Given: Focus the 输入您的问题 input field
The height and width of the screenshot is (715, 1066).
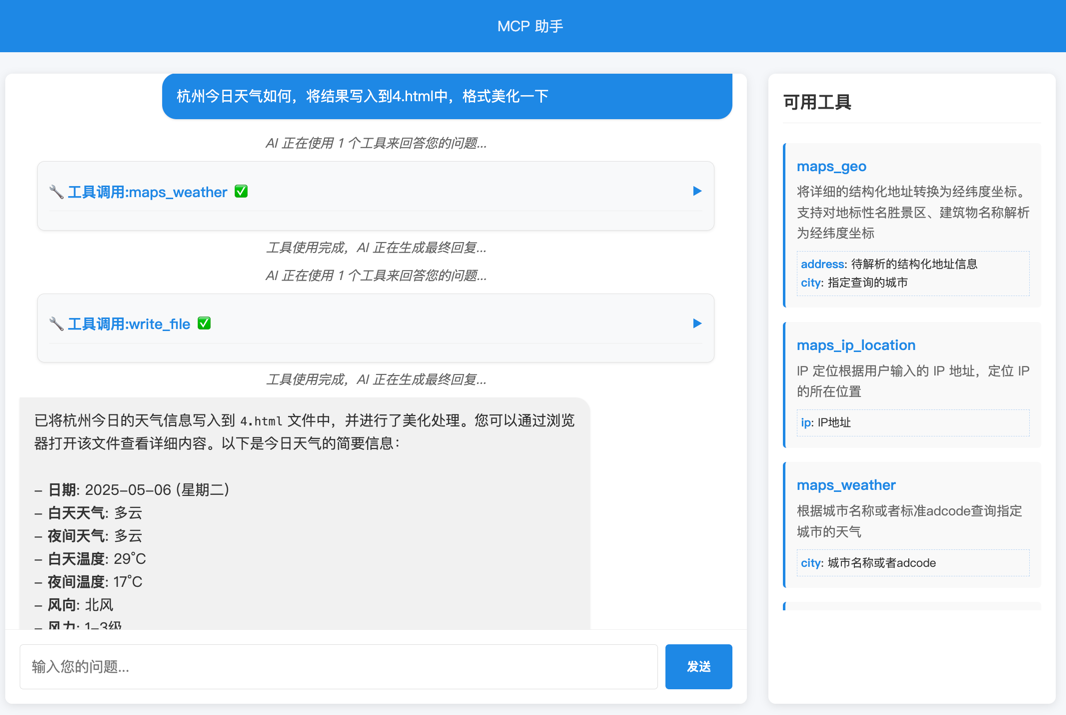Looking at the screenshot, I should coord(339,667).
